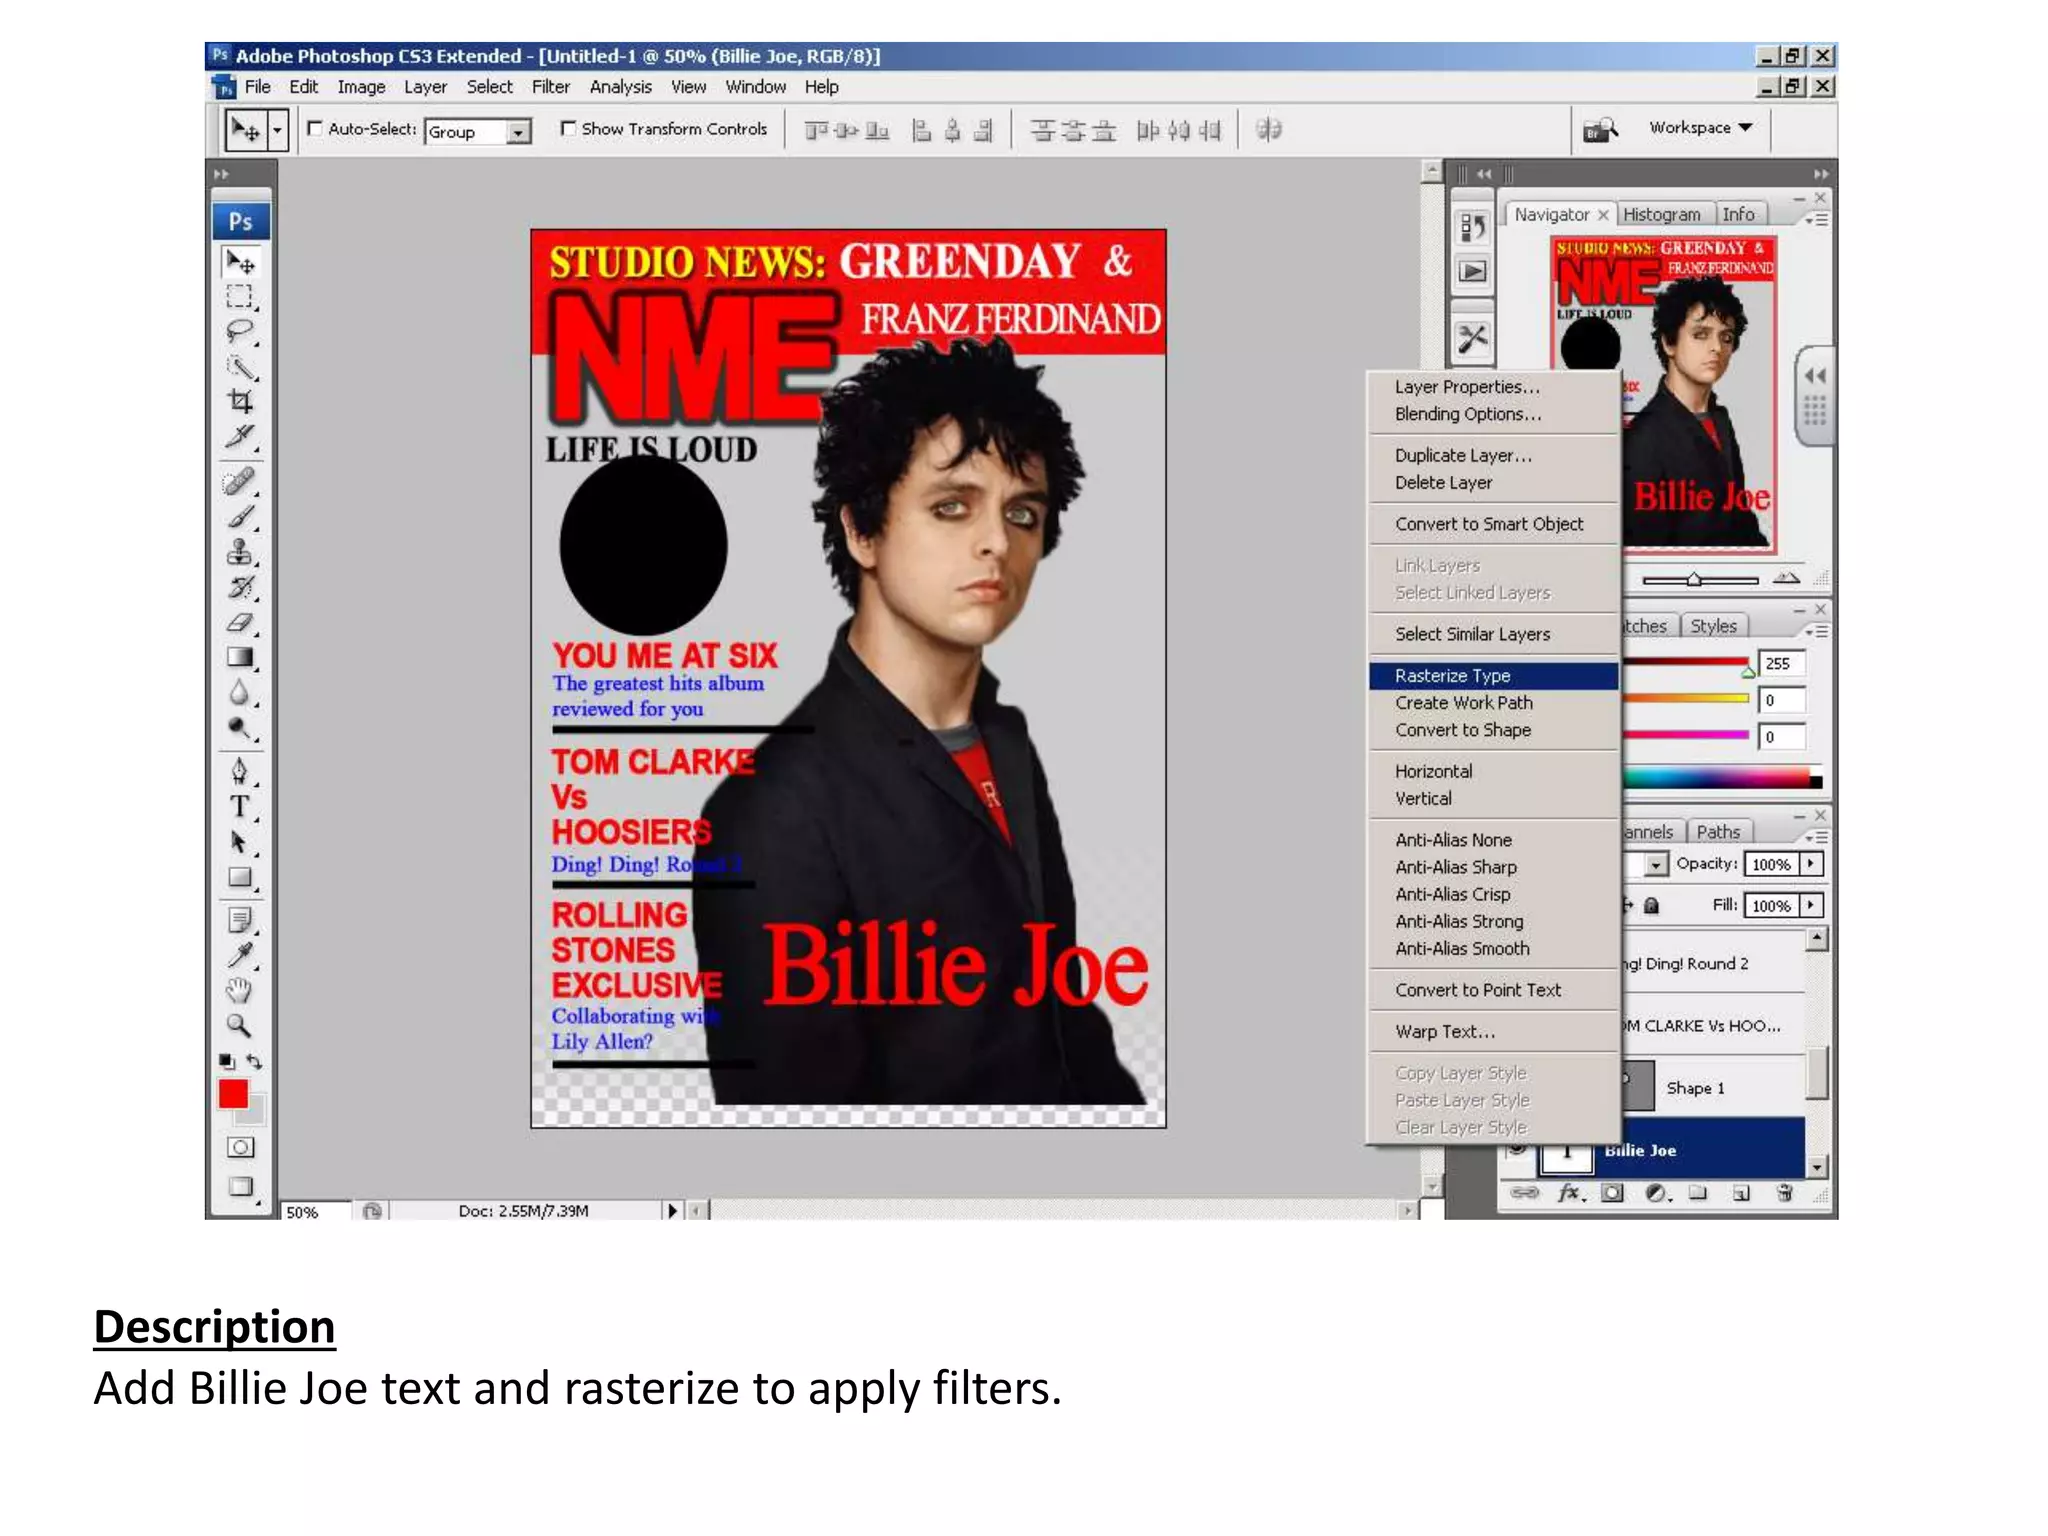
Task: Select the Path Selection tool
Action: pyautogui.click(x=240, y=842)
